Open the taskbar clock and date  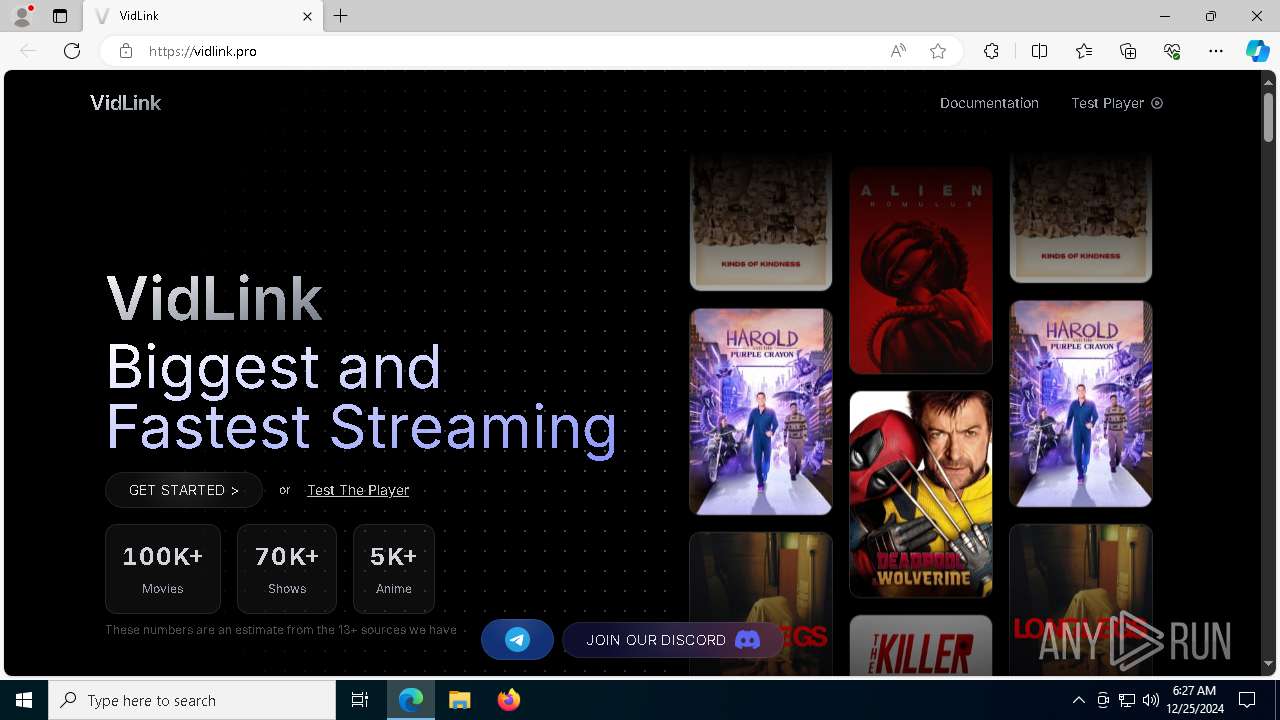1194,700
